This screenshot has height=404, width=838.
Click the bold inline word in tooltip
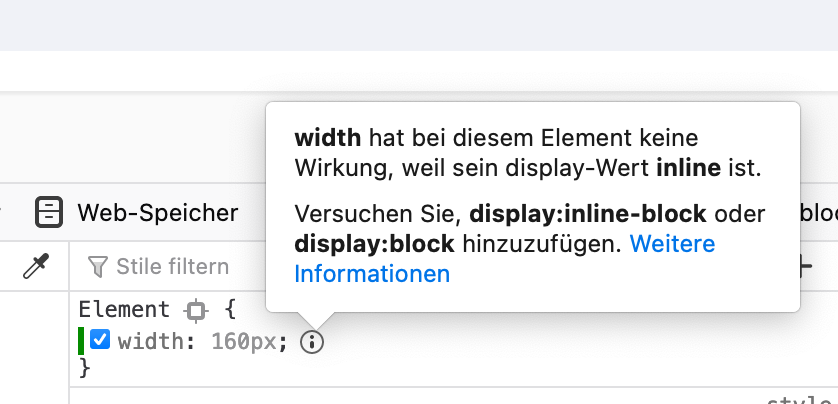click(x=688, y=167)
